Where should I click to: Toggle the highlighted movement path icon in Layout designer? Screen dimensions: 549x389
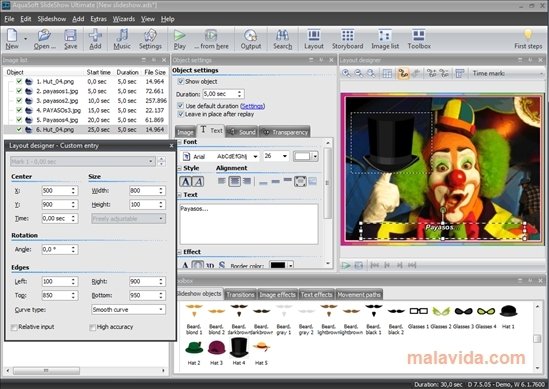[x=403, y=73]
